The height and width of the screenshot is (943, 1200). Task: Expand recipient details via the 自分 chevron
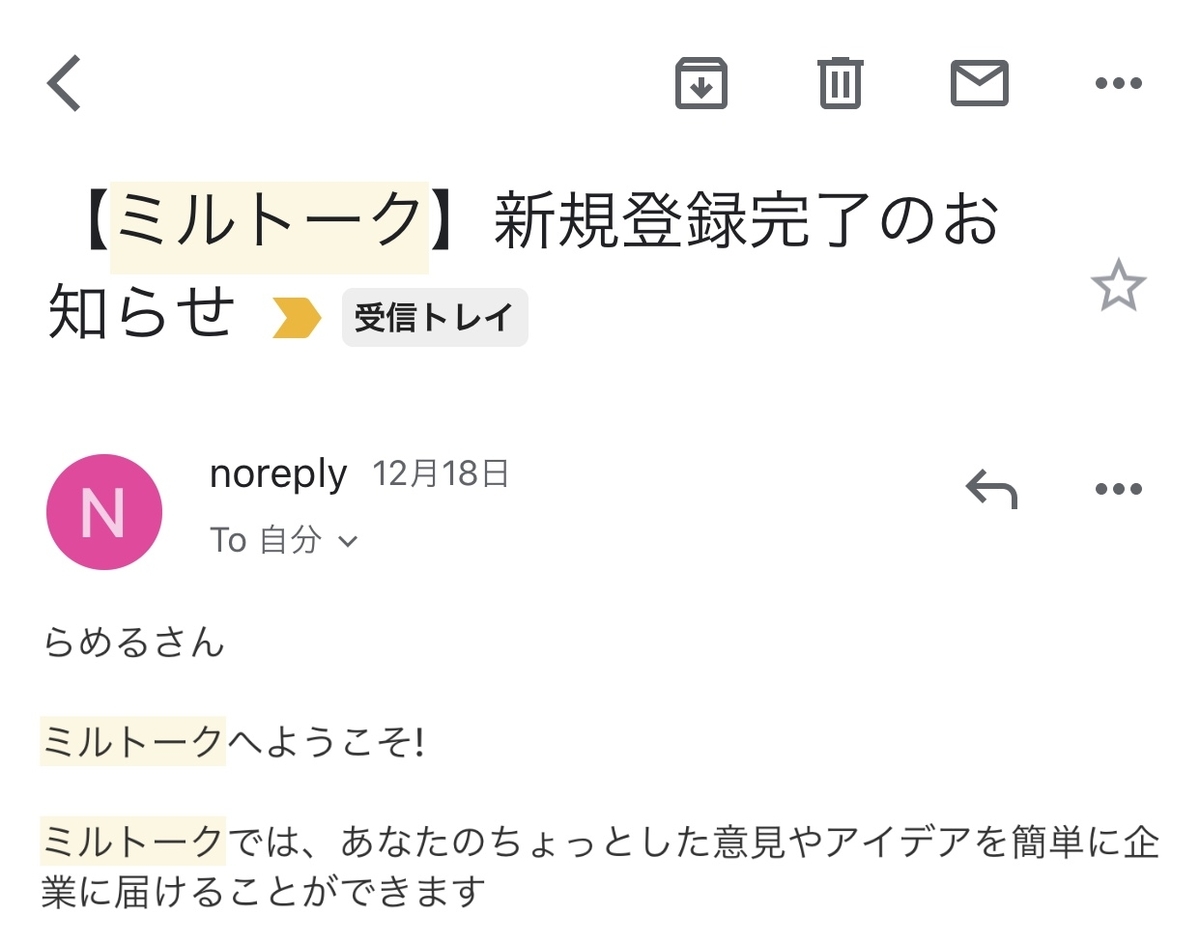click(347, 540)
